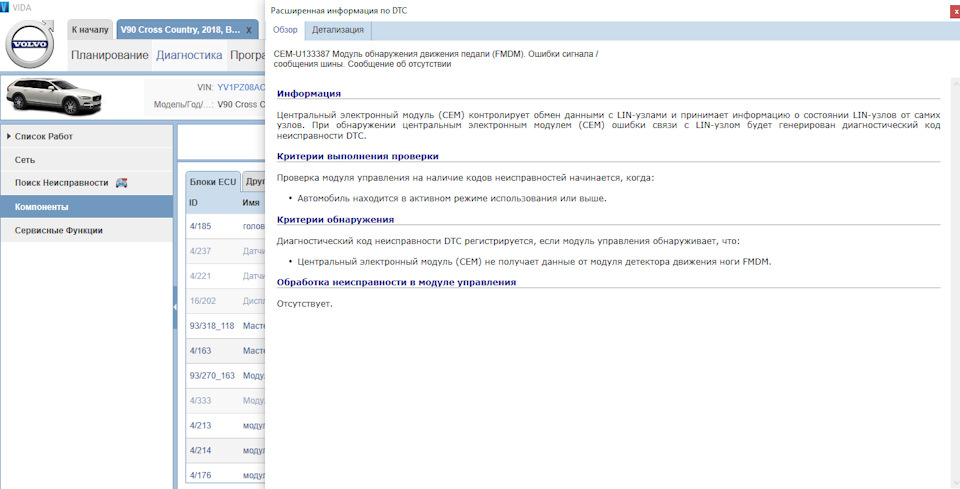Screen dimensions: 960x489
Task: Click the ID column header
Action: 193,203
